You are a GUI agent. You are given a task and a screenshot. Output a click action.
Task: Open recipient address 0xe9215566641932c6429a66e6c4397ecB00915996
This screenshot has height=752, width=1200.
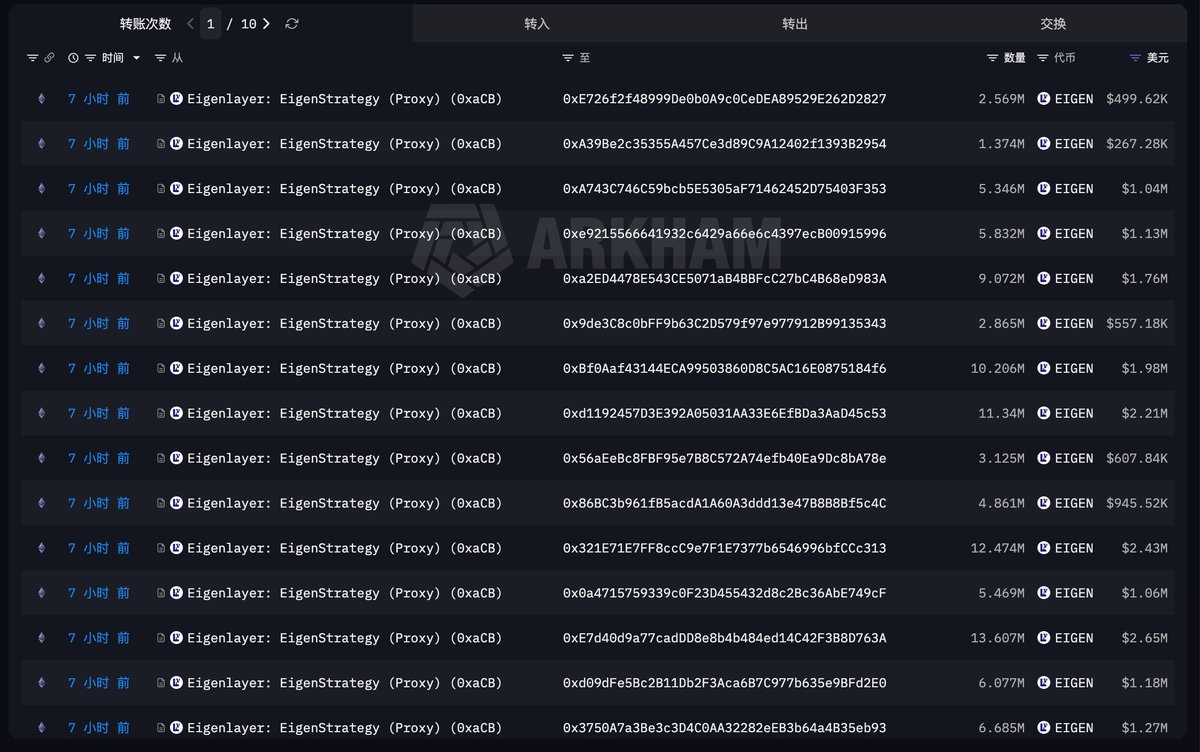pyautogui.click(x=725, y=234)
